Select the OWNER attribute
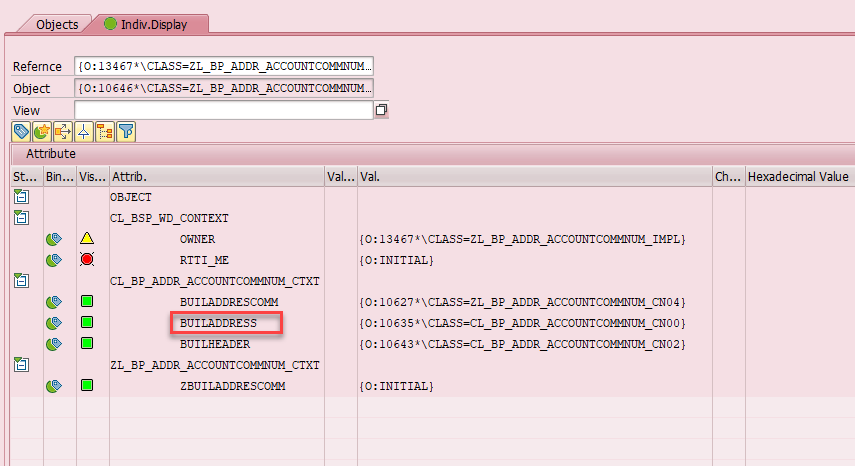This screenshot has width=855, height=466. click(x=197, y=239)
